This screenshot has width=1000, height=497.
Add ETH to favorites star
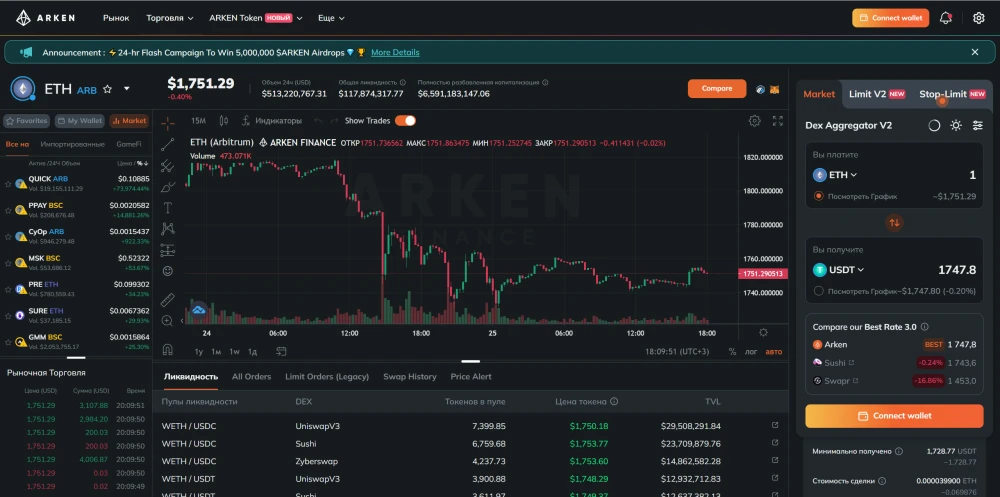[107, 89]
